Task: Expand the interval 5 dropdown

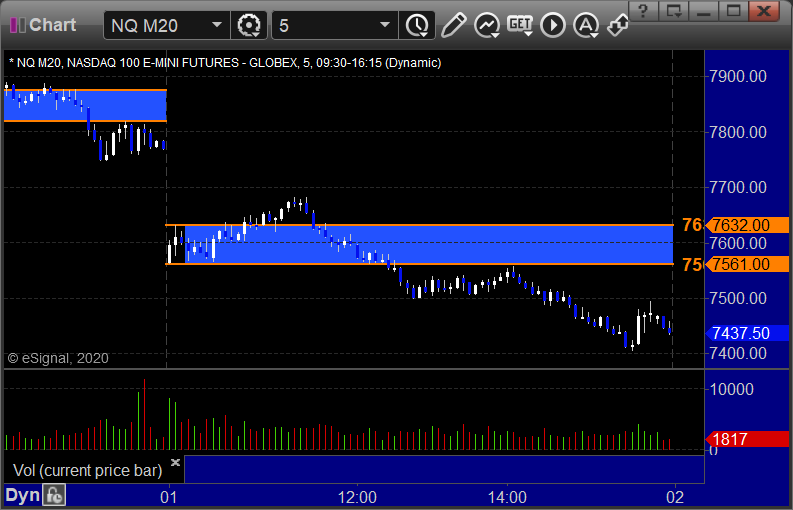Action: pos(384,25)
